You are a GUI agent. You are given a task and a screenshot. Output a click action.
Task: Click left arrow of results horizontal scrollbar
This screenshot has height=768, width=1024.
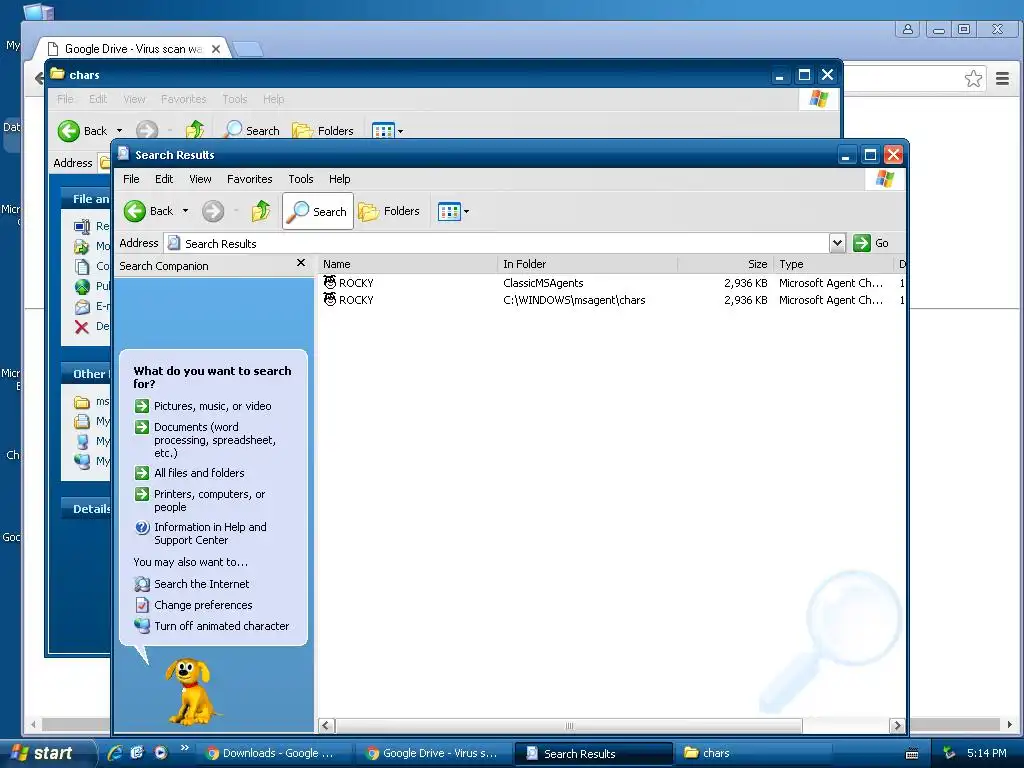[326, 726]
